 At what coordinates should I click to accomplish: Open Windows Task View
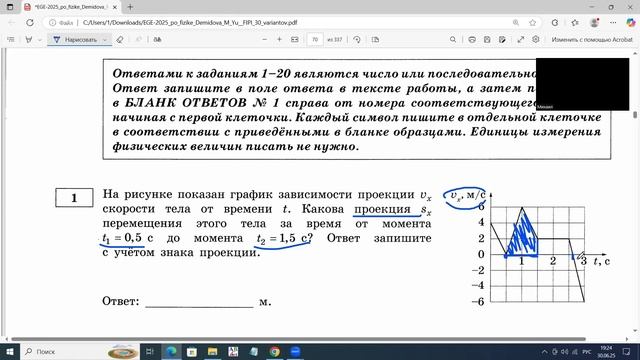(x=150, y=351)
